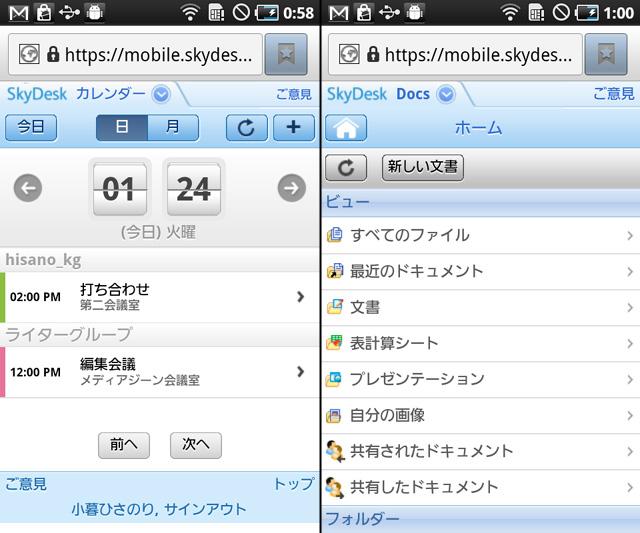Open ご意見 link in calendar footer

(26, 484)
